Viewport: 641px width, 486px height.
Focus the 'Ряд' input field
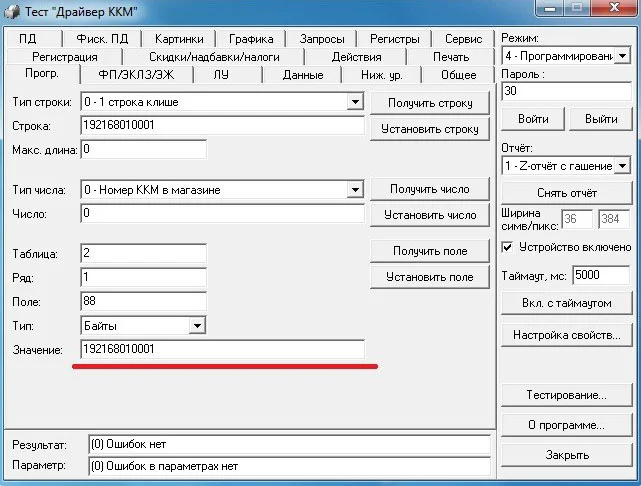pos(143,278)
